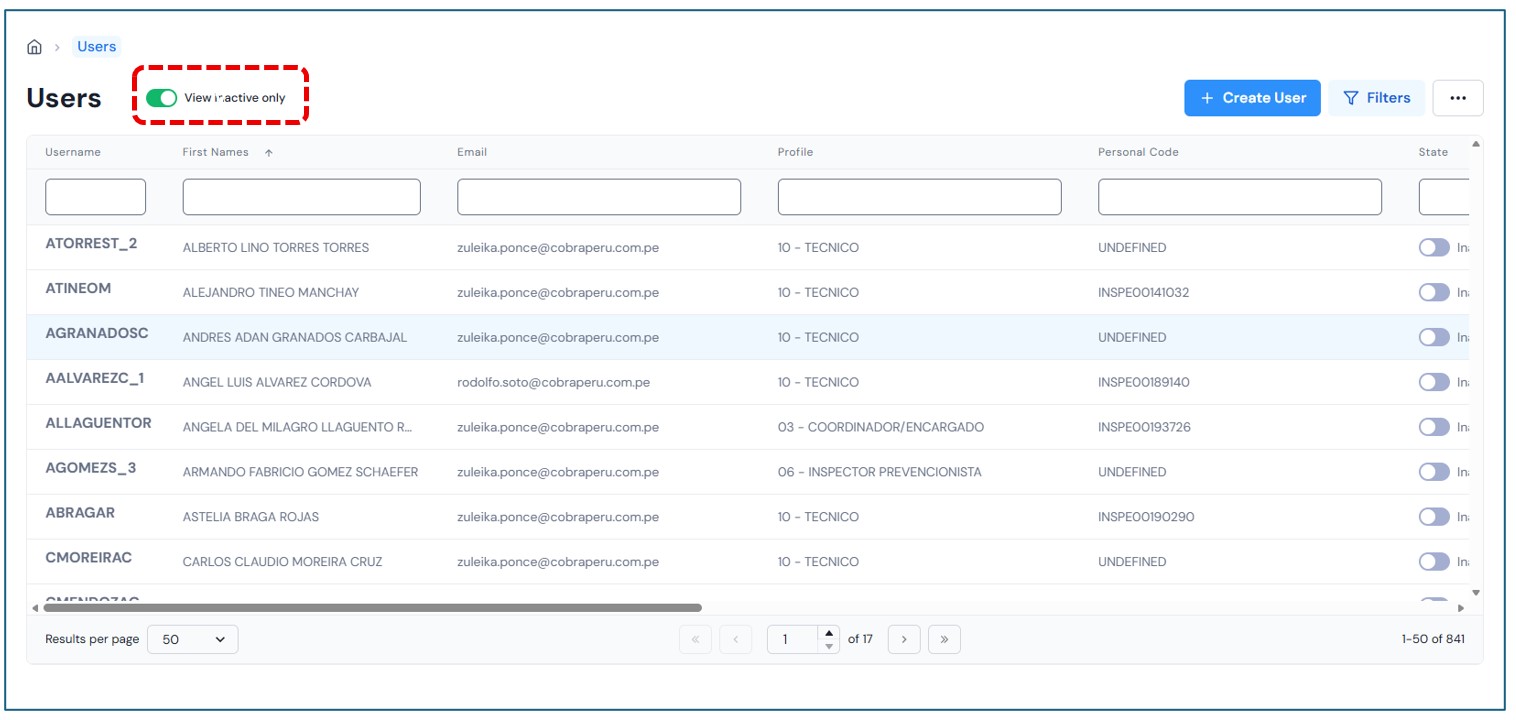This screenshot has height=720, width=1516.
Task: Go to the next page arrow
Action: click(x=904, y=639)
